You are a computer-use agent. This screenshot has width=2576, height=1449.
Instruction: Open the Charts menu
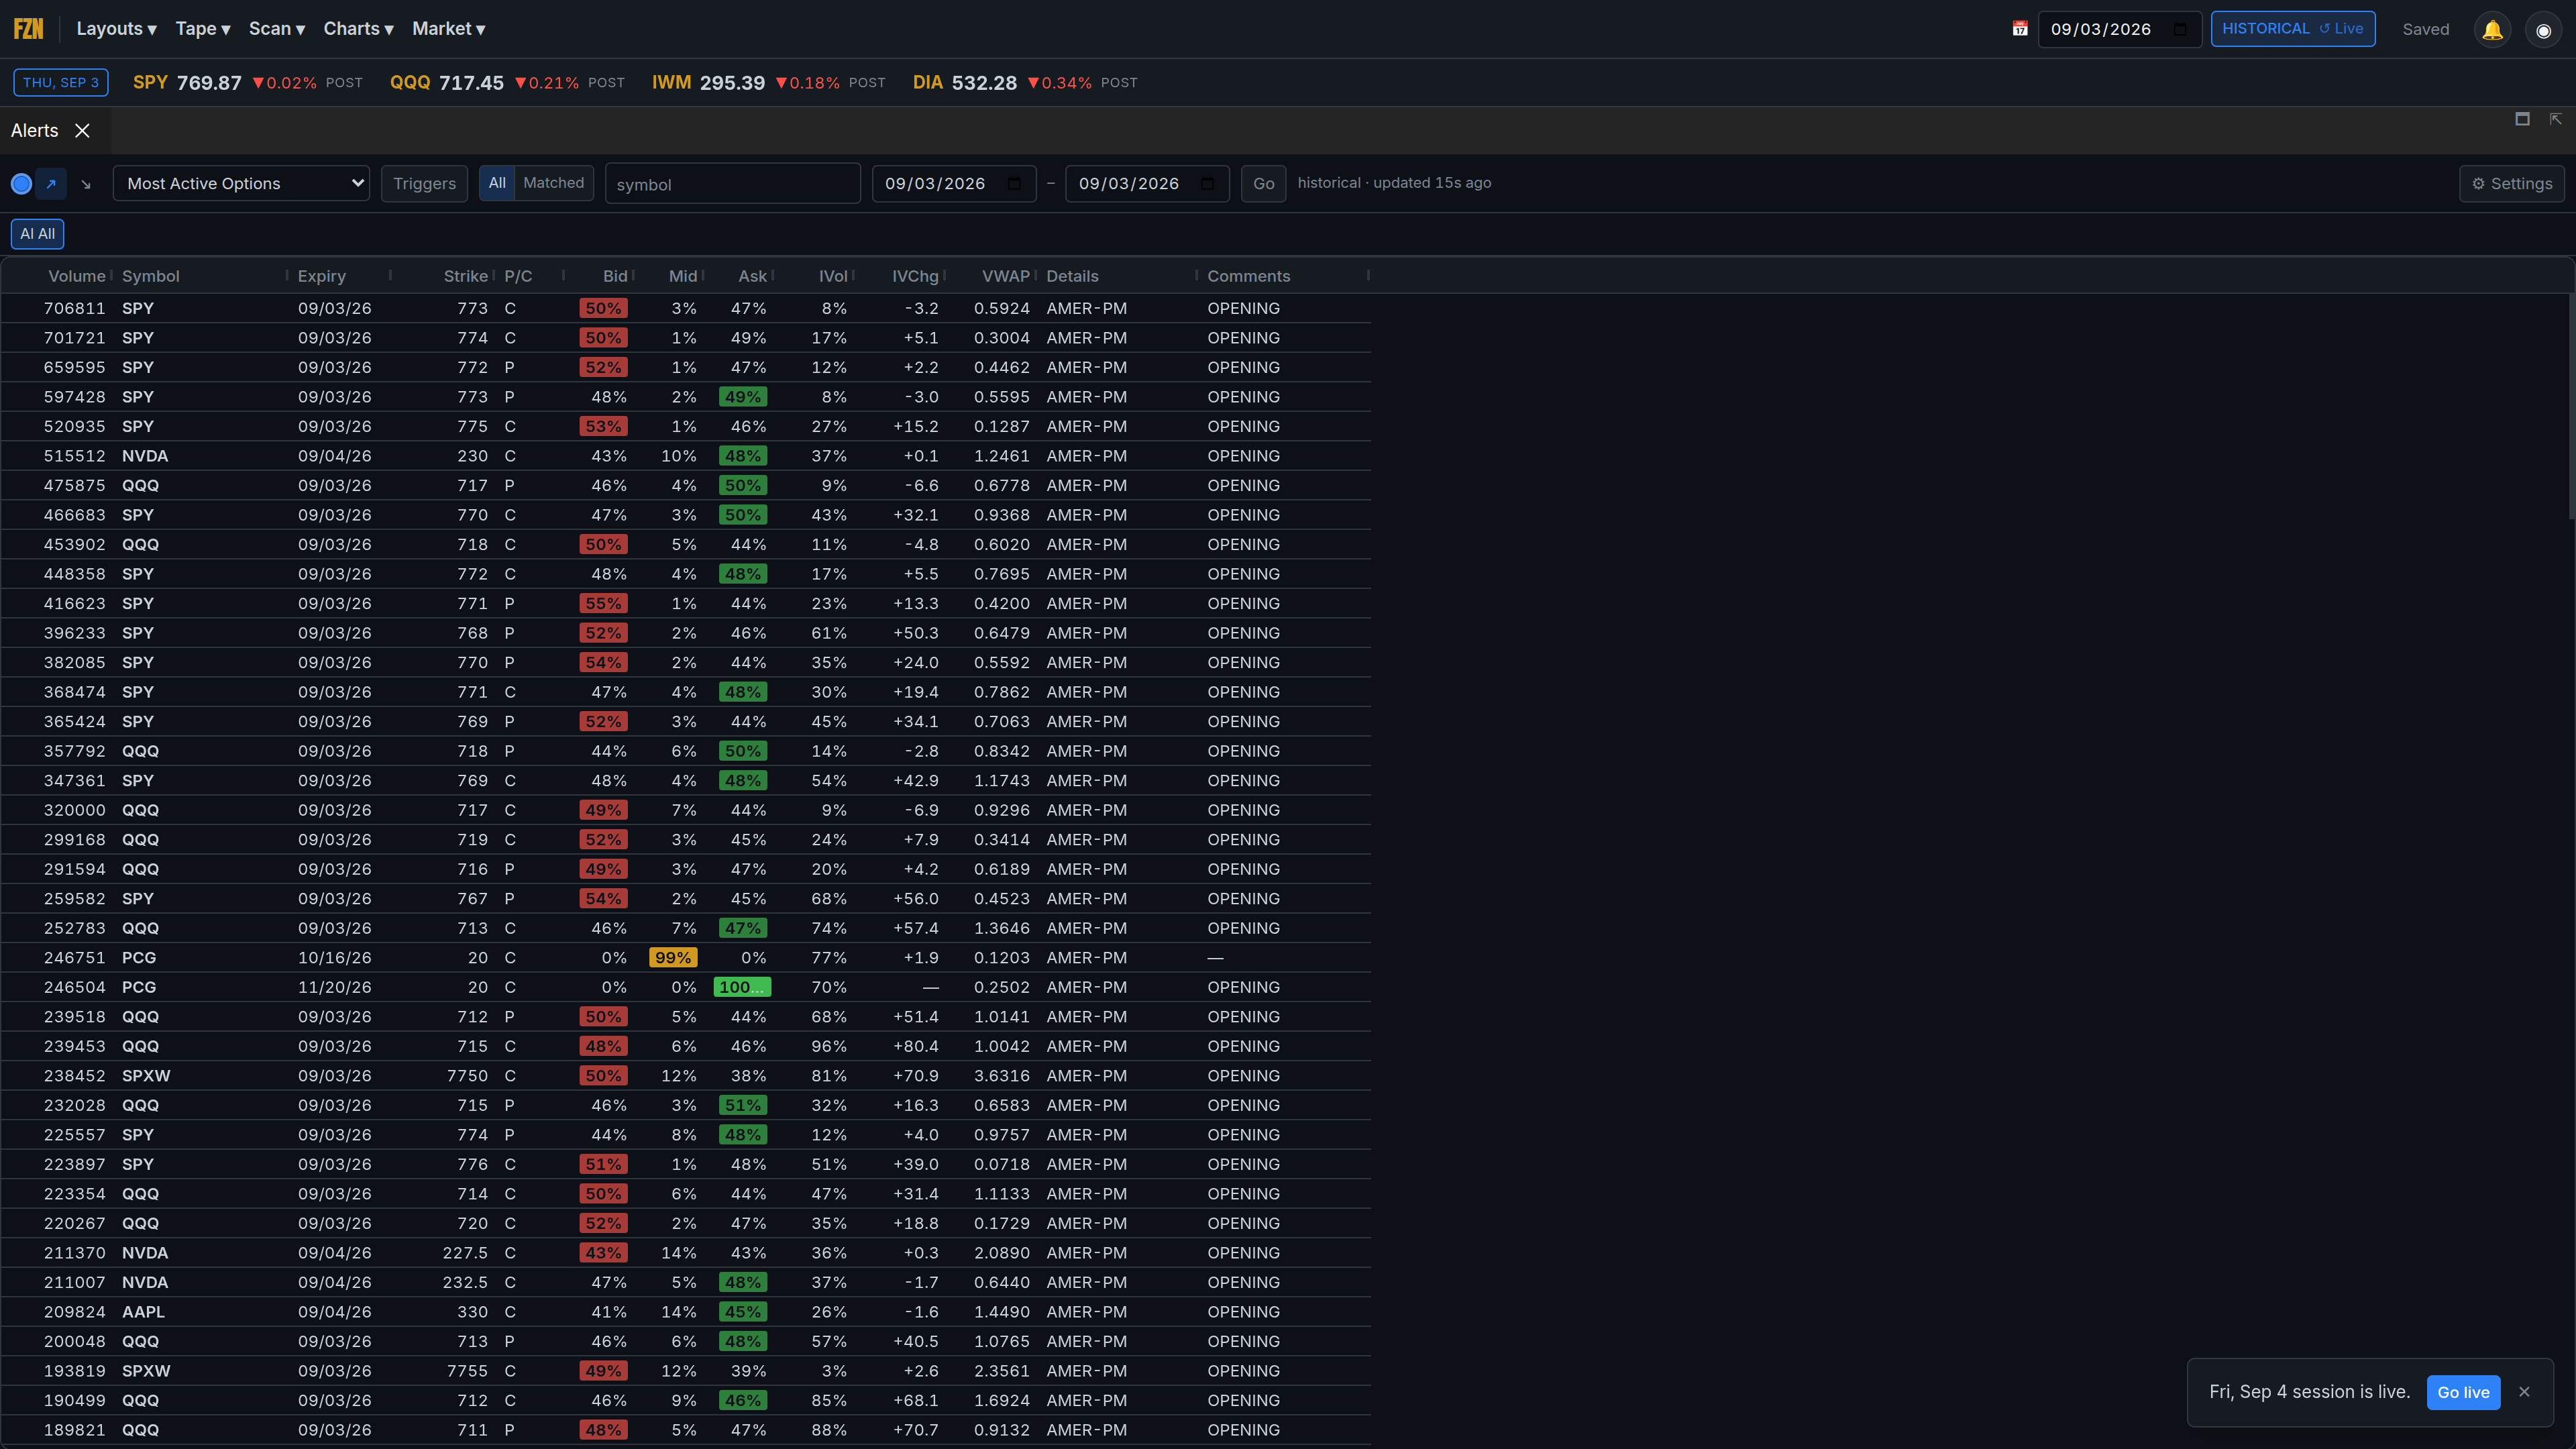click(x=358, y=29)
